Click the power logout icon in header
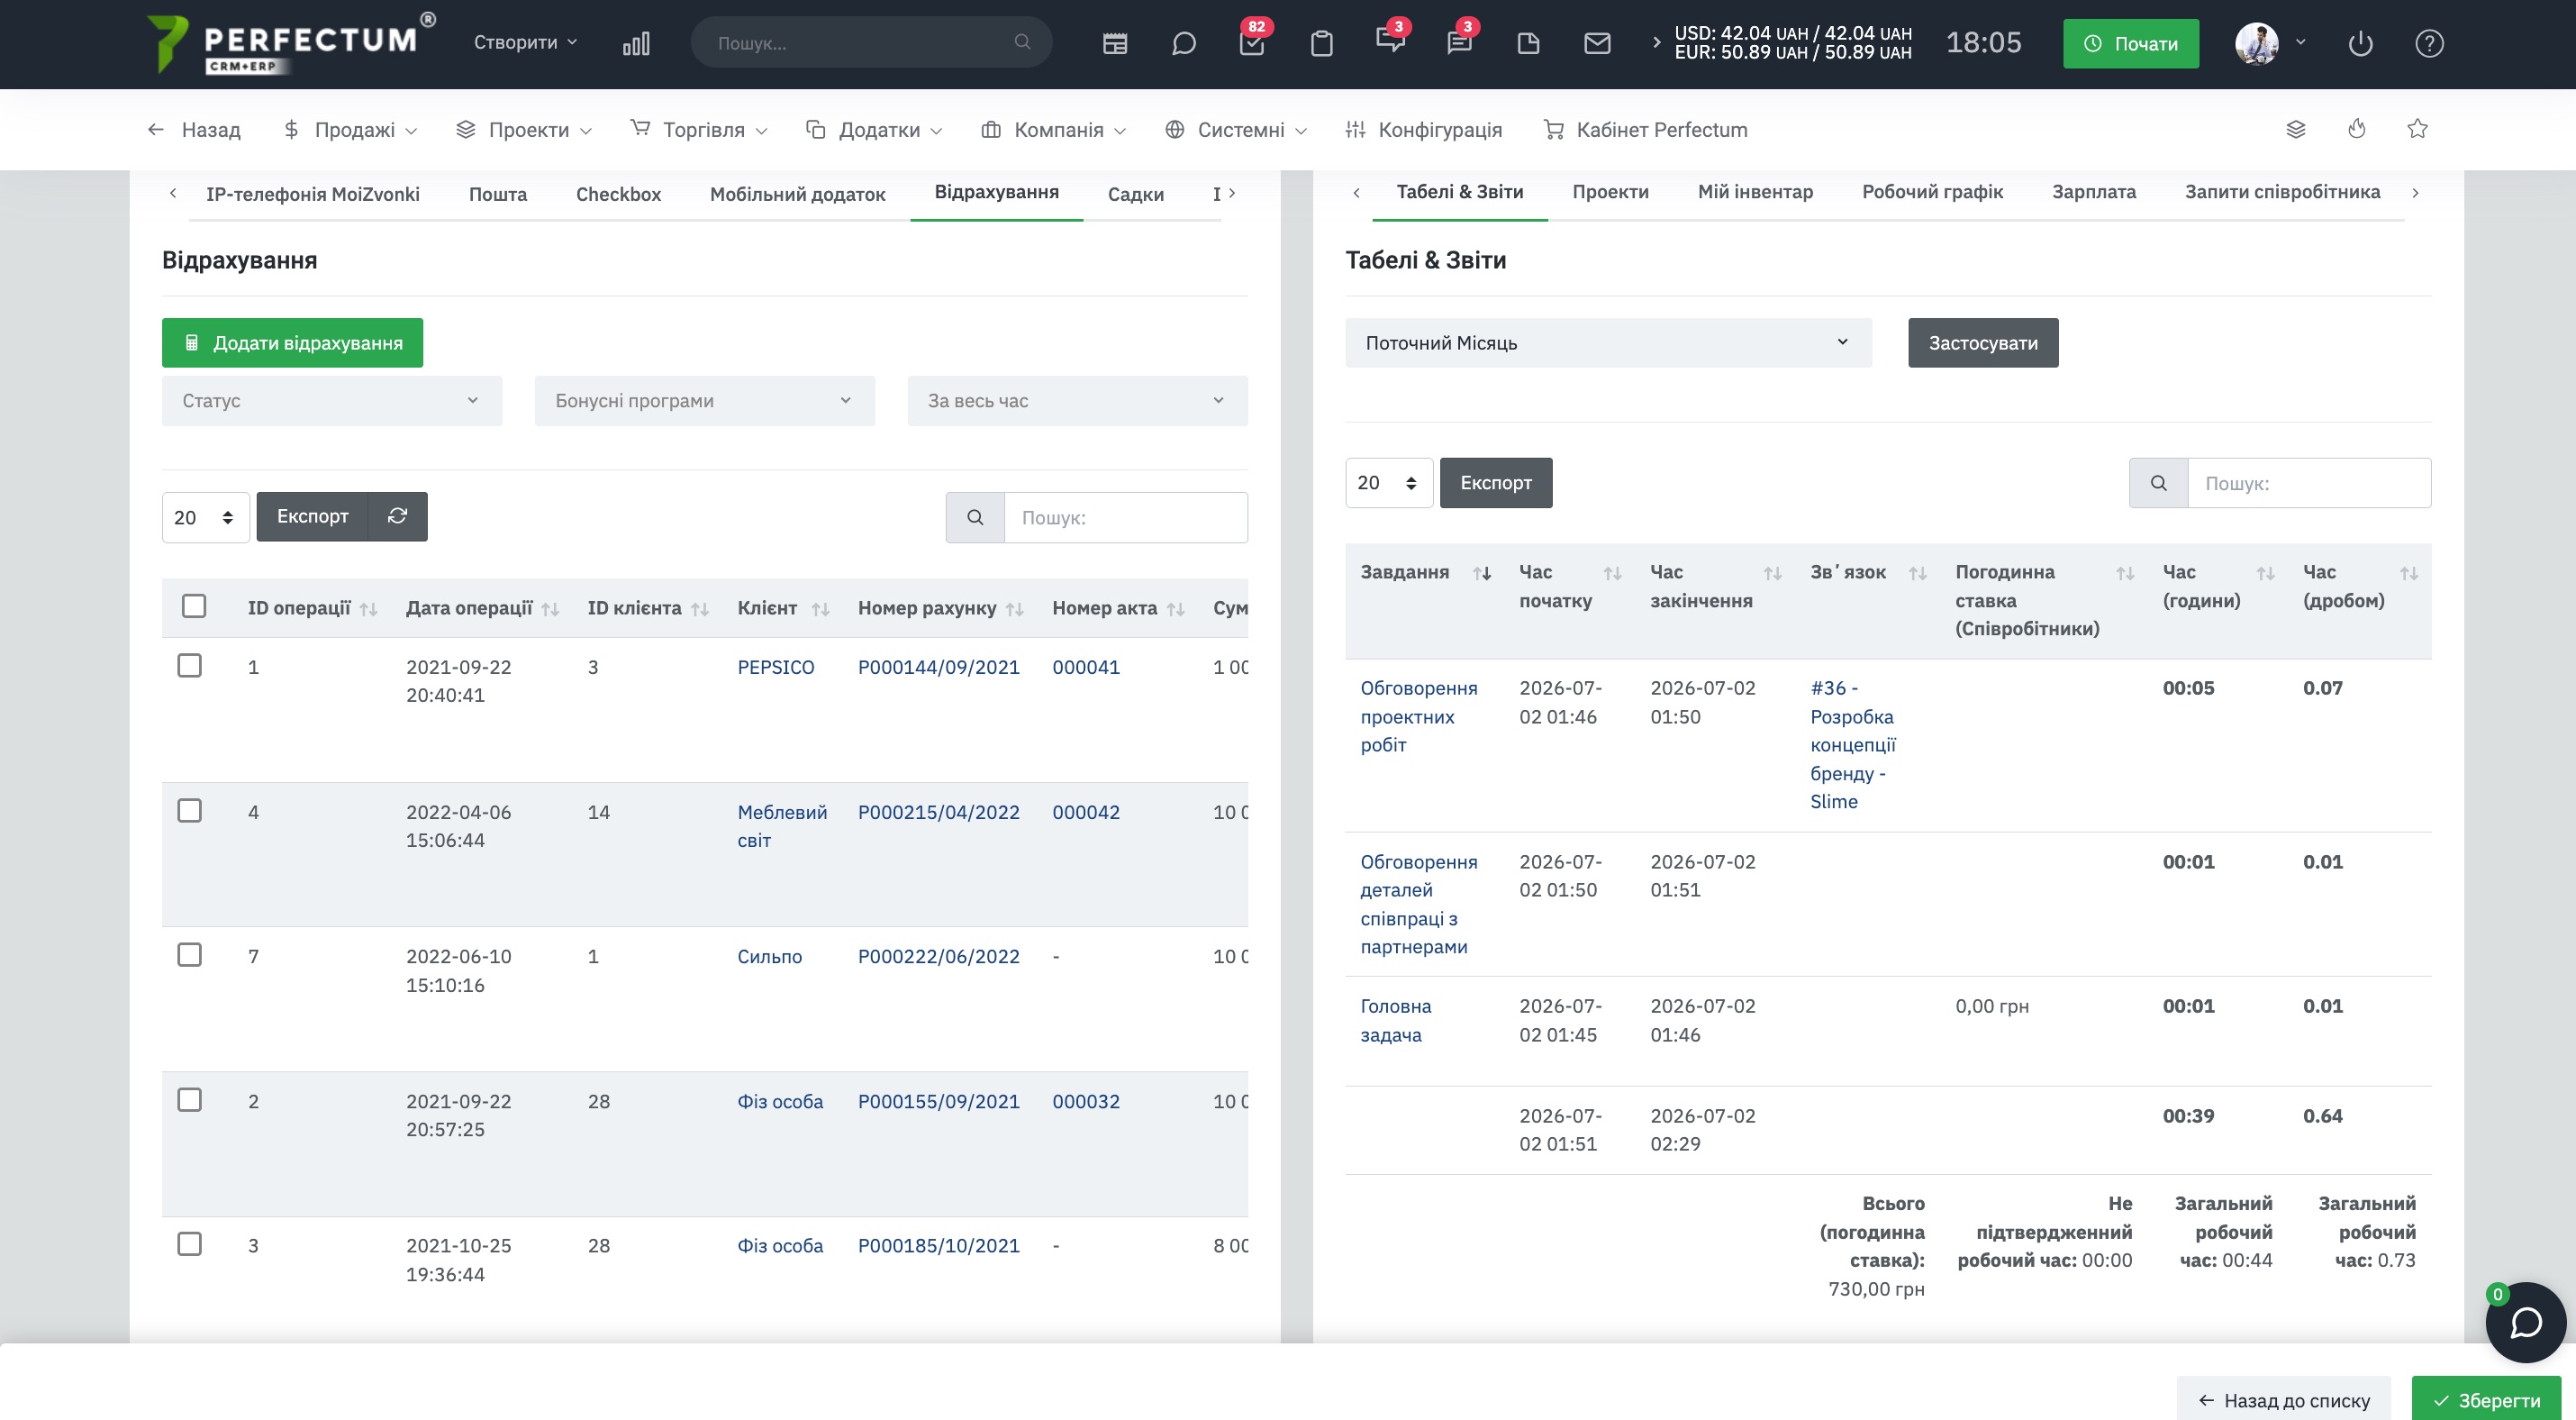This screenshot has height=1420, width=2576. click(x=2360, y=43)
